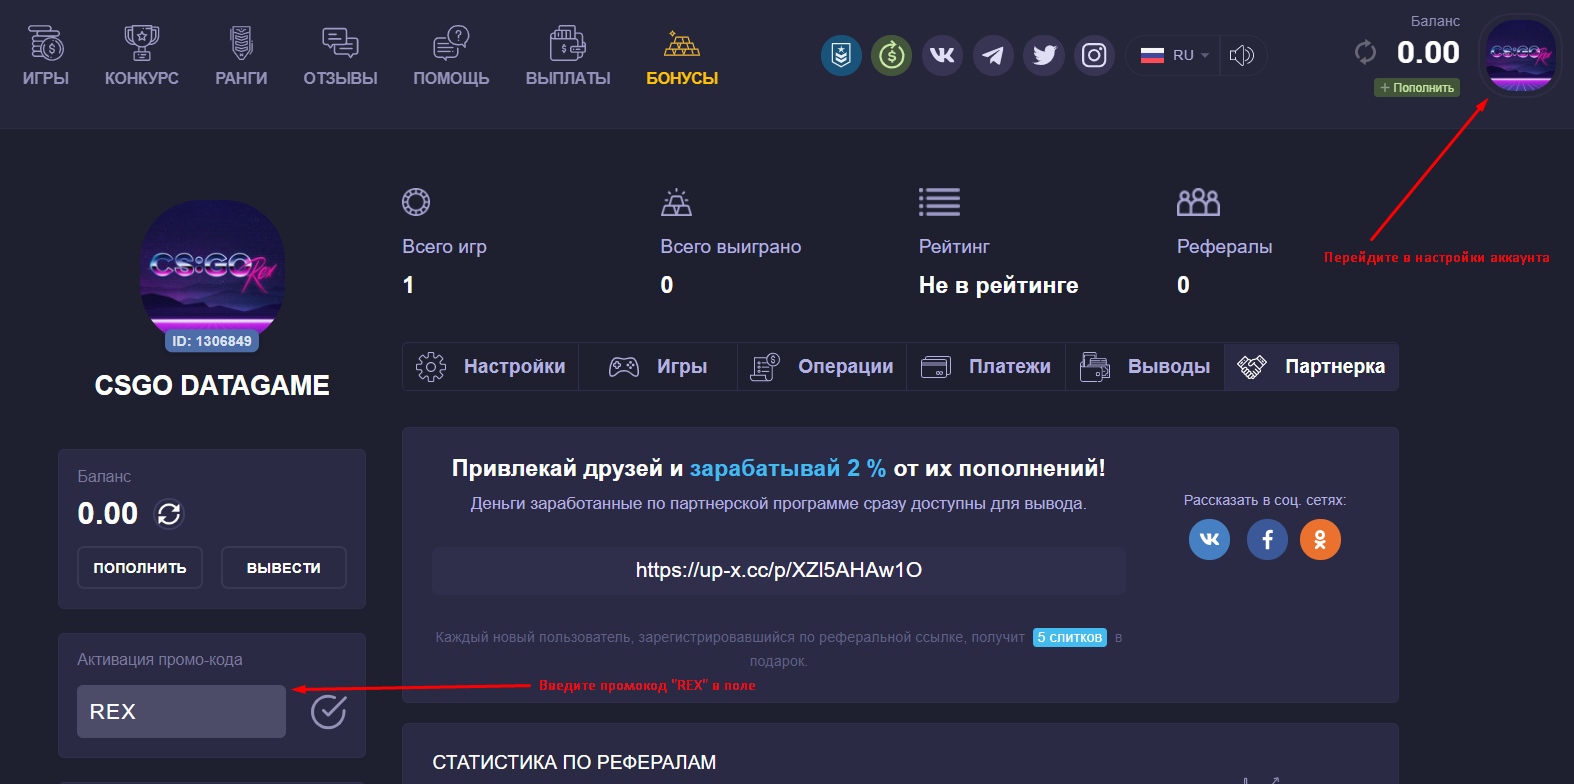Select the Партнерка tab
The height and width of the screenshot is (784, 1574).
click(1311, 367)
